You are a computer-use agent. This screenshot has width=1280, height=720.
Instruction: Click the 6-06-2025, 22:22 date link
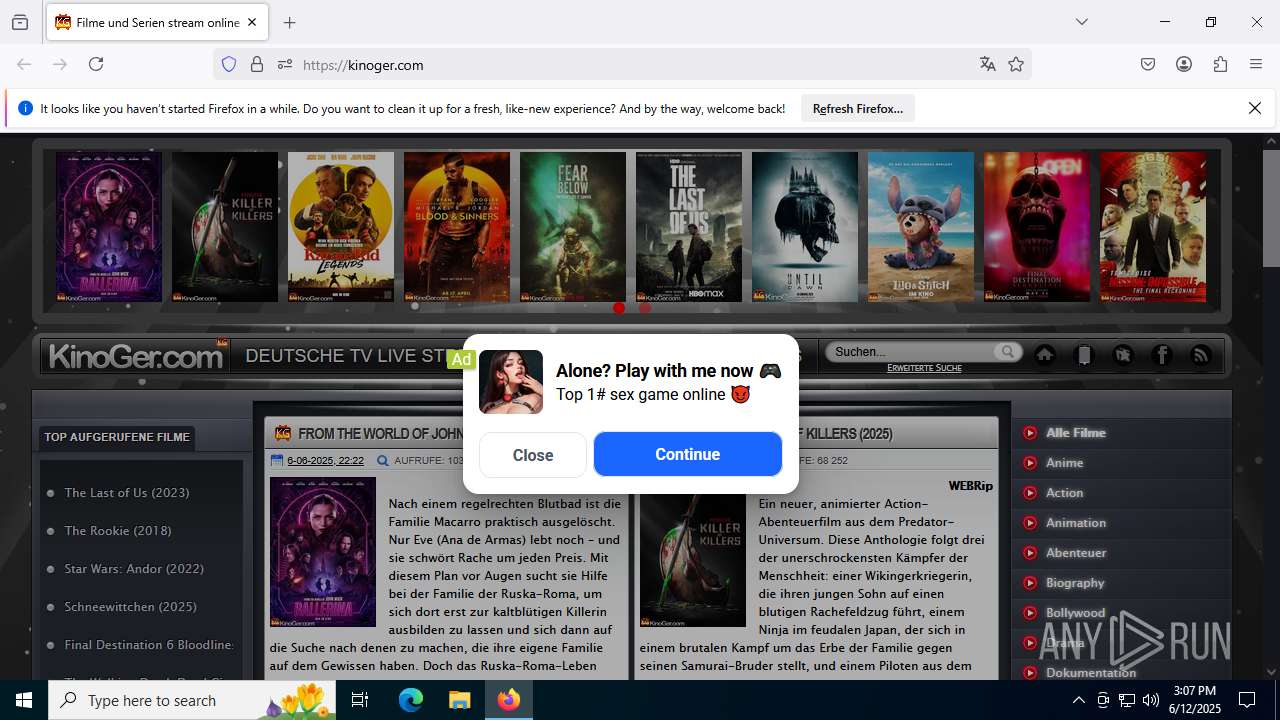(x=325, y=461)
